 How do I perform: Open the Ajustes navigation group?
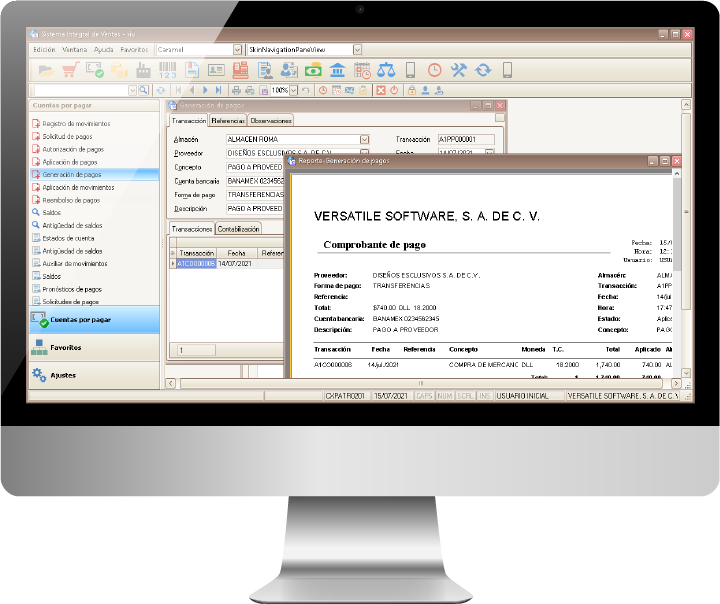(94, 375)
